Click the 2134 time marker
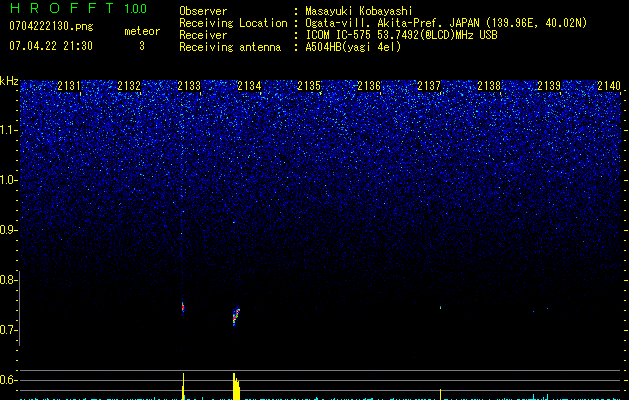The image size is (629, 400). (249, 85)
